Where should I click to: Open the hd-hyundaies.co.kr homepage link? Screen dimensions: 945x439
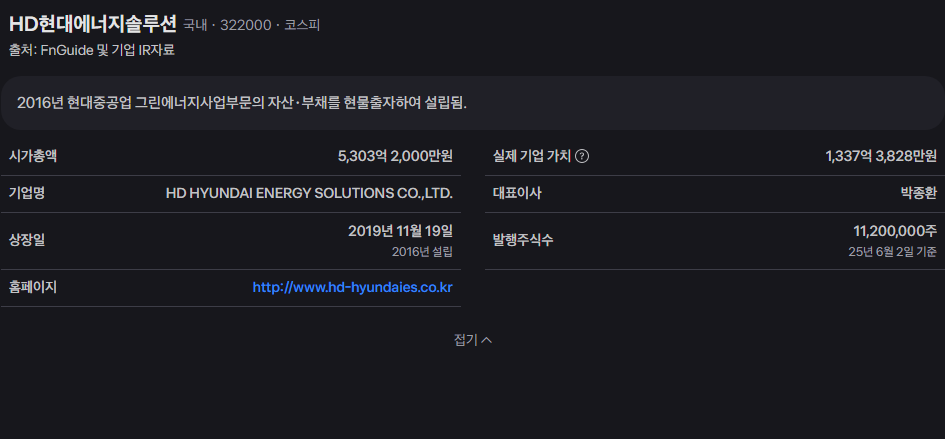(352, 287)
